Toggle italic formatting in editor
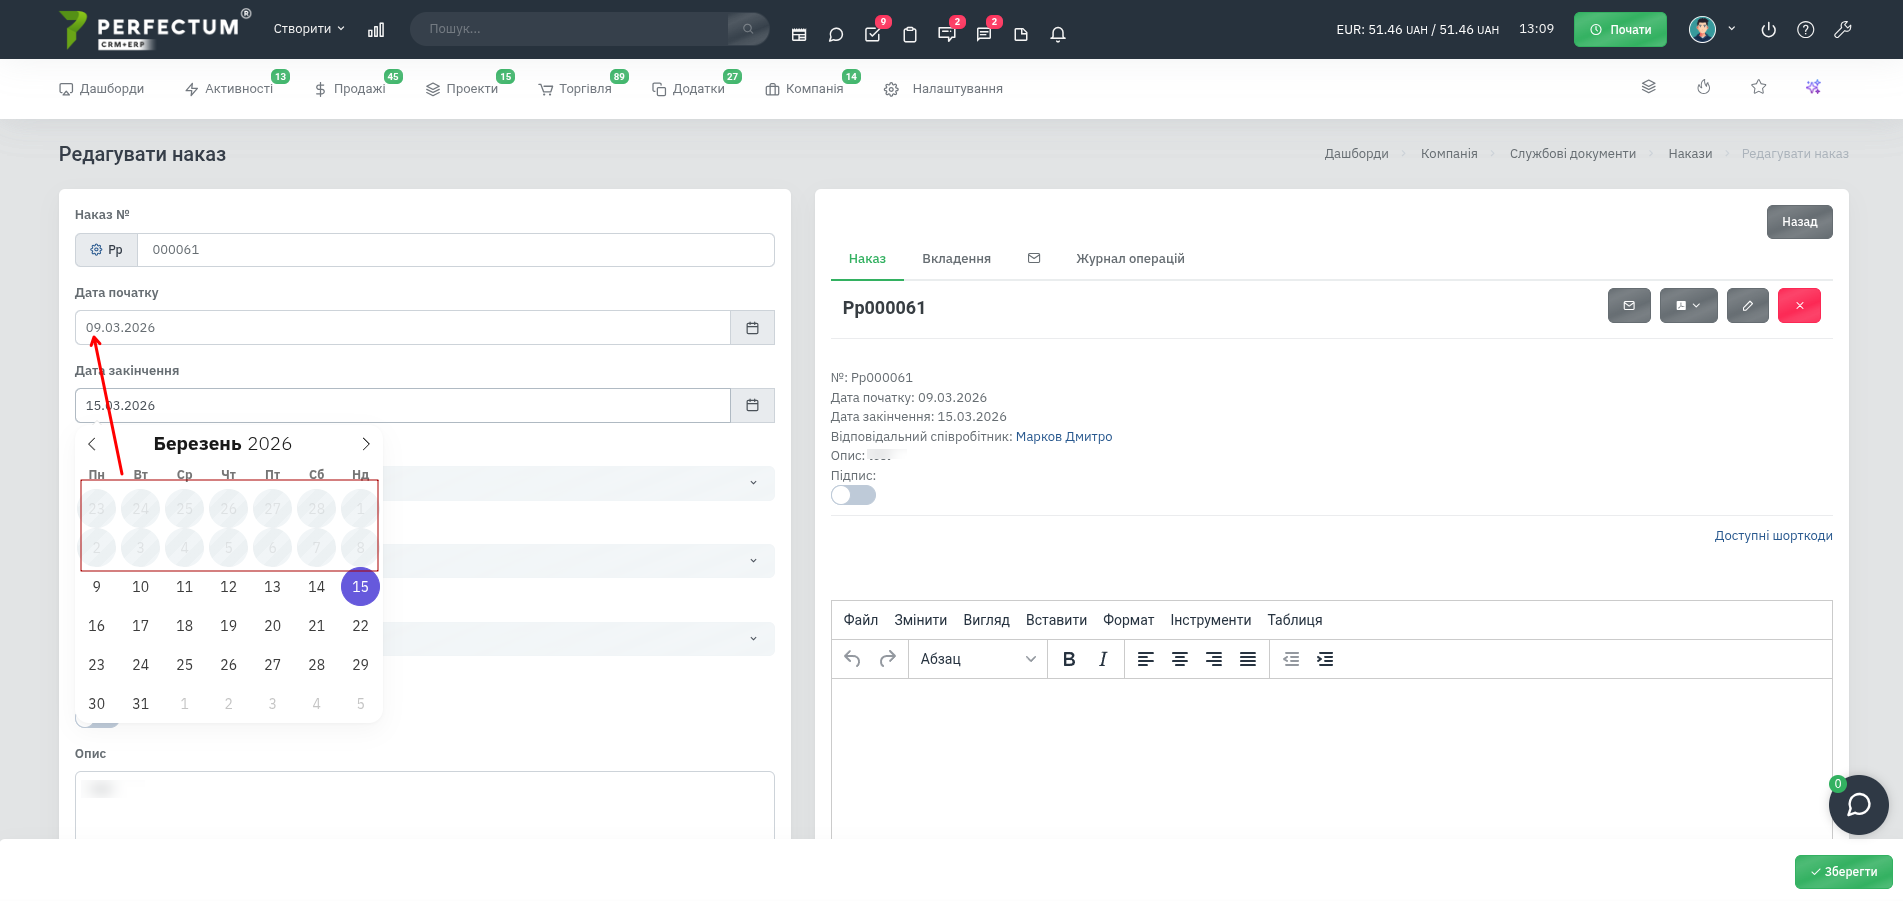The height and width of the screenshot is (901, 1903). [x=1103, y=659]
